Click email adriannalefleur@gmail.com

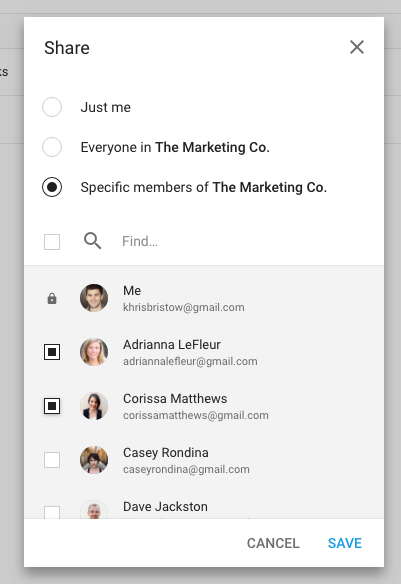click(x=190, y=361)
